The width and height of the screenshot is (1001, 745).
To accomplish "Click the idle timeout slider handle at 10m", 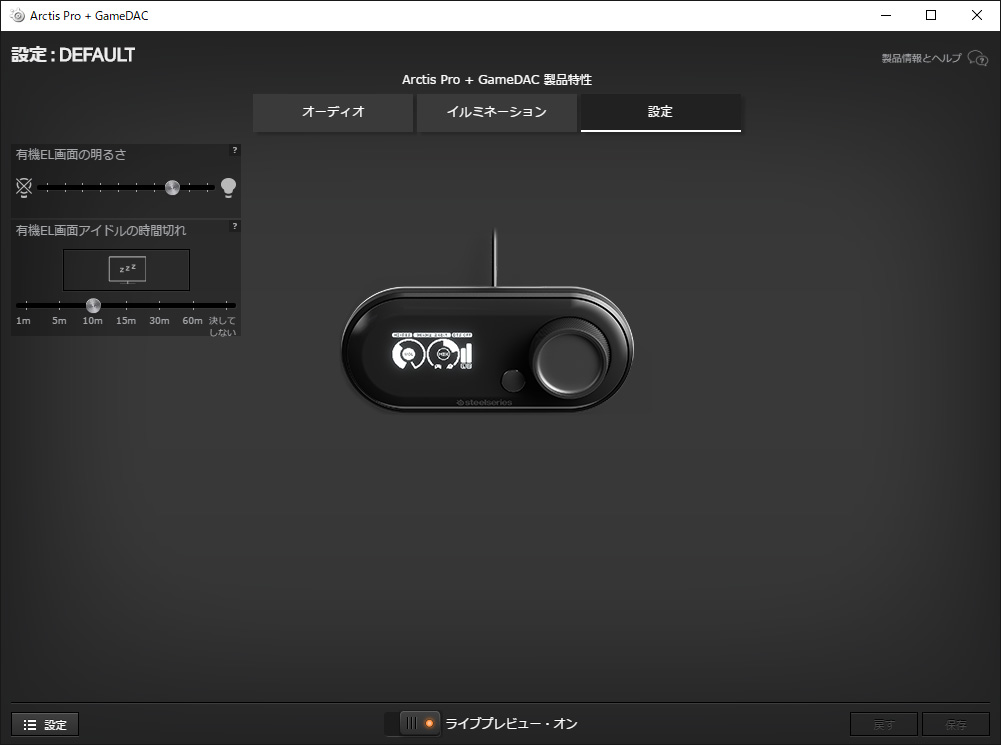I will 93,305.
